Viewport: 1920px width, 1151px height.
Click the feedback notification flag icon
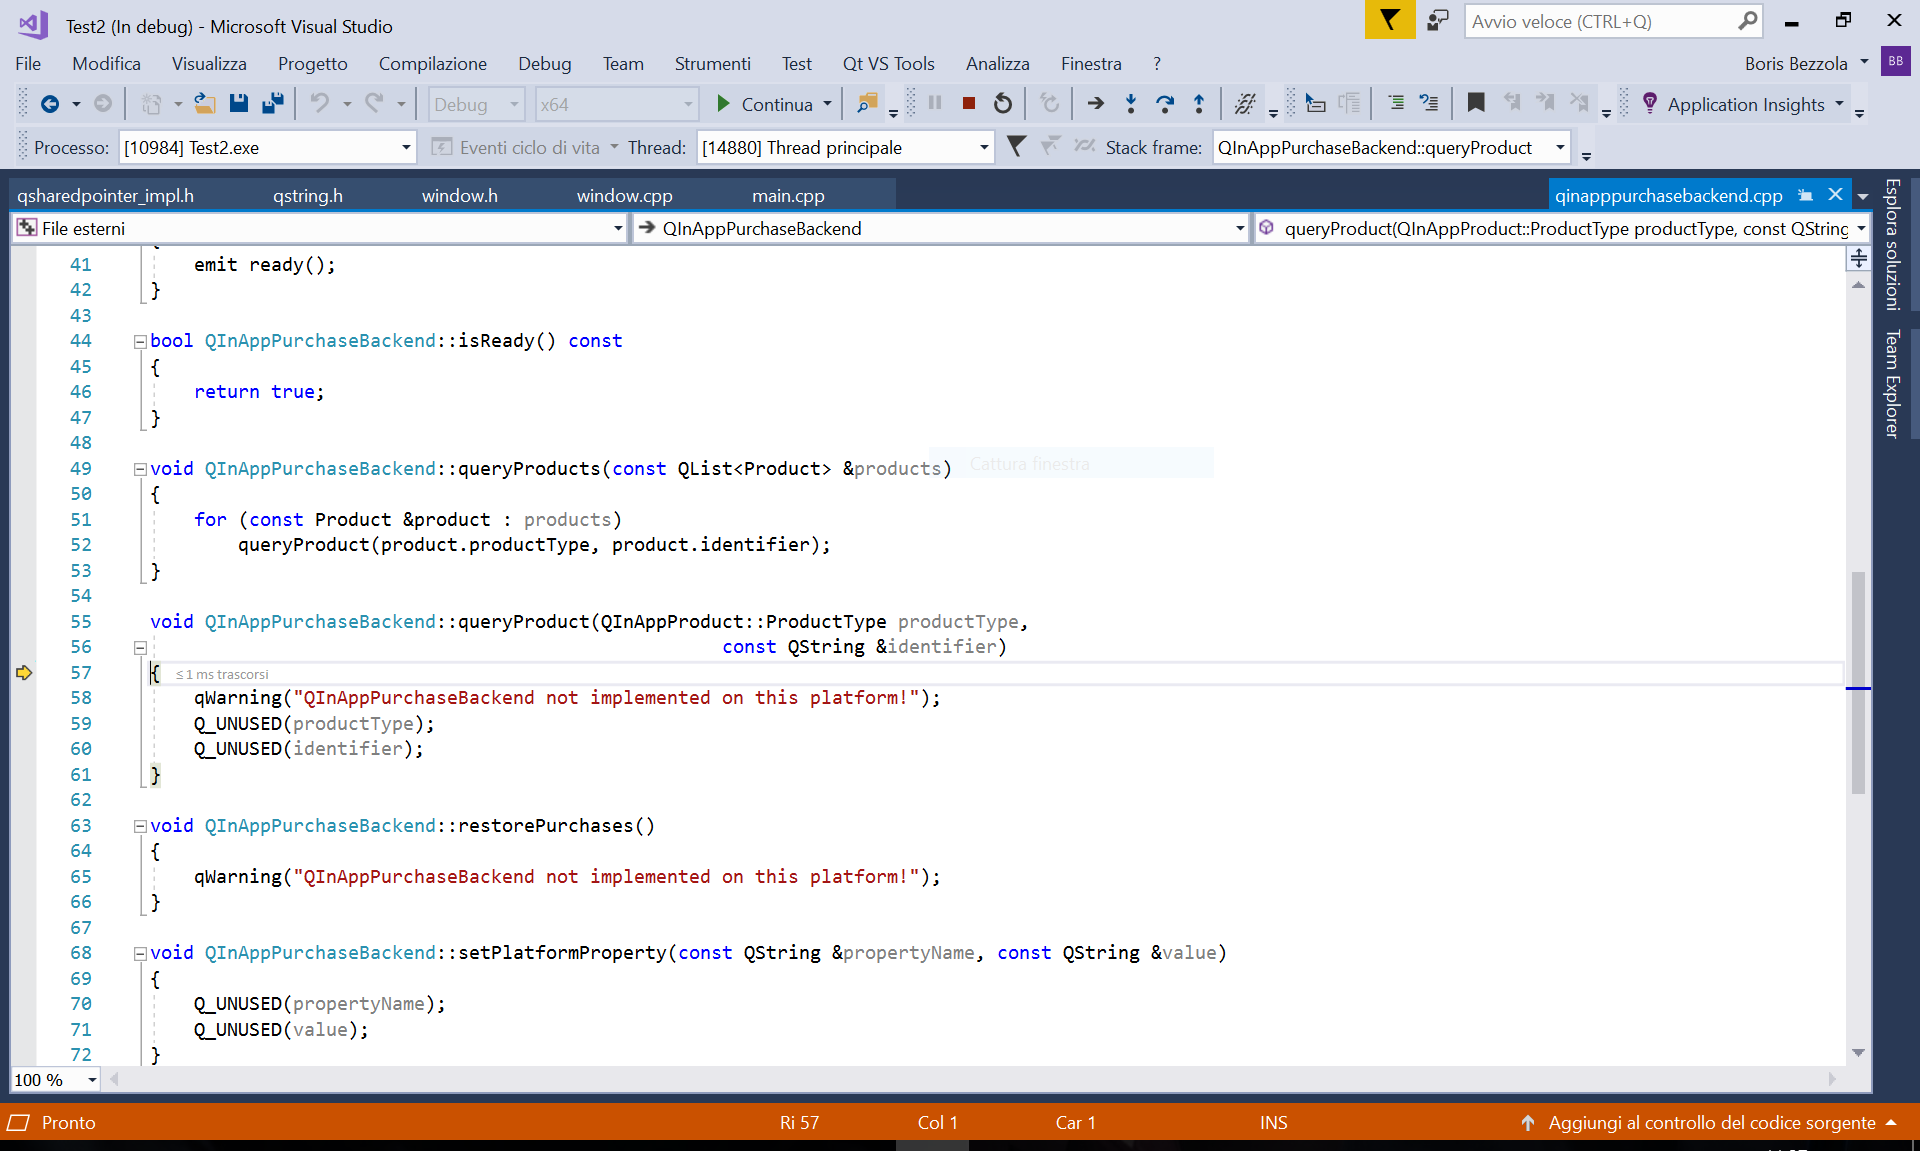click(x=1389, y=20)
